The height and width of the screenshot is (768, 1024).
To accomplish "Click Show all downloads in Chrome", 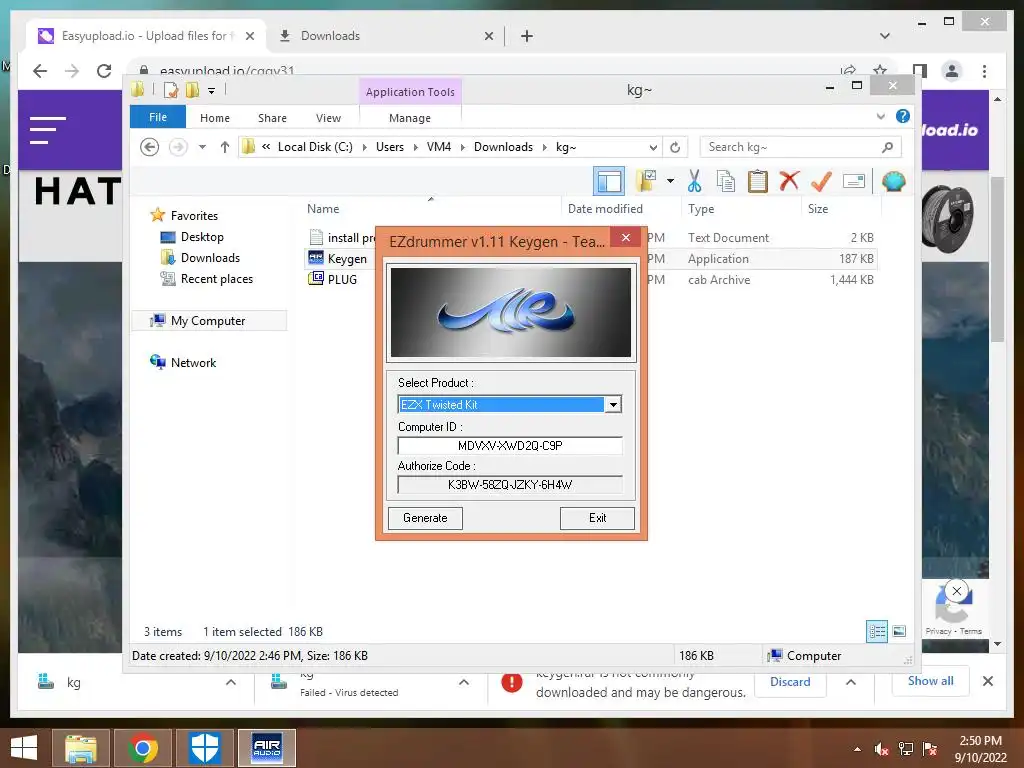I will tap(931, 681).
